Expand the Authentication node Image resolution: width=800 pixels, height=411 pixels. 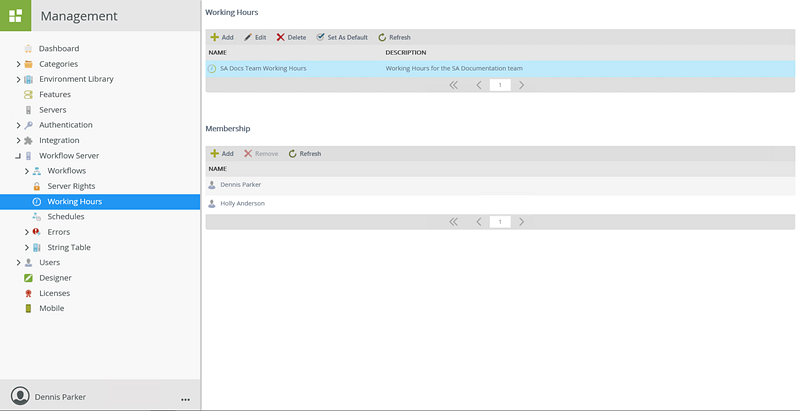pyautogui.click(x=18, y=125)
